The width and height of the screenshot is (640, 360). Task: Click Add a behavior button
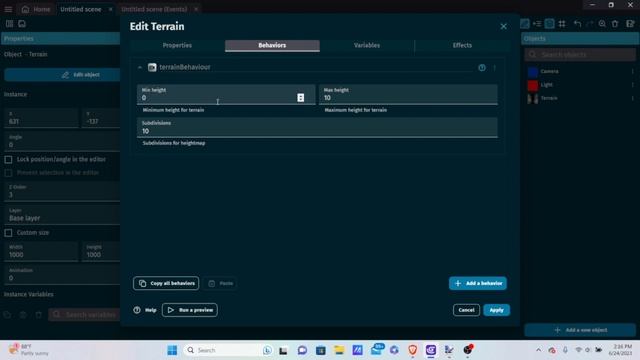(478, 283)
